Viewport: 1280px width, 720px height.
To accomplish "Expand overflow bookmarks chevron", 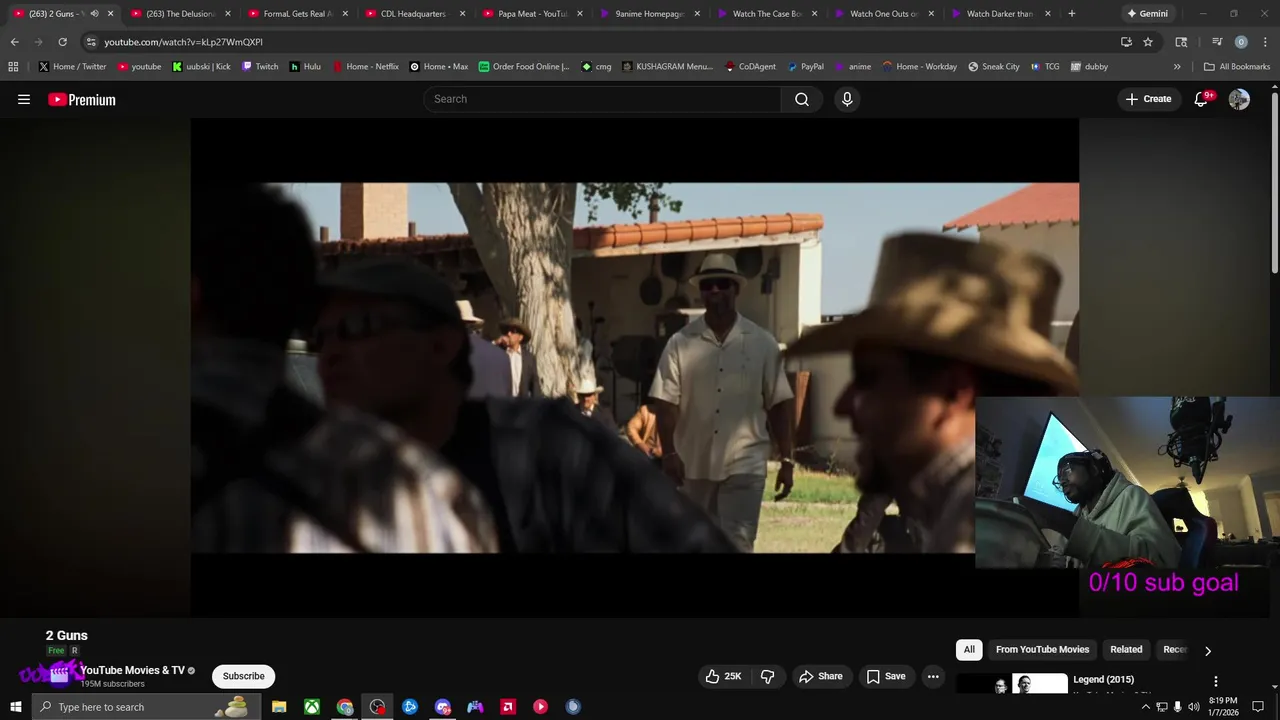I will (x=1177, y=67).
